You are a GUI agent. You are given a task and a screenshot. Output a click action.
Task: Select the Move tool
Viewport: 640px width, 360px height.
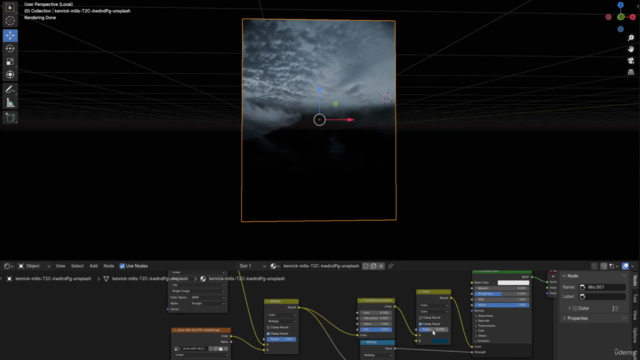(10, 36)
